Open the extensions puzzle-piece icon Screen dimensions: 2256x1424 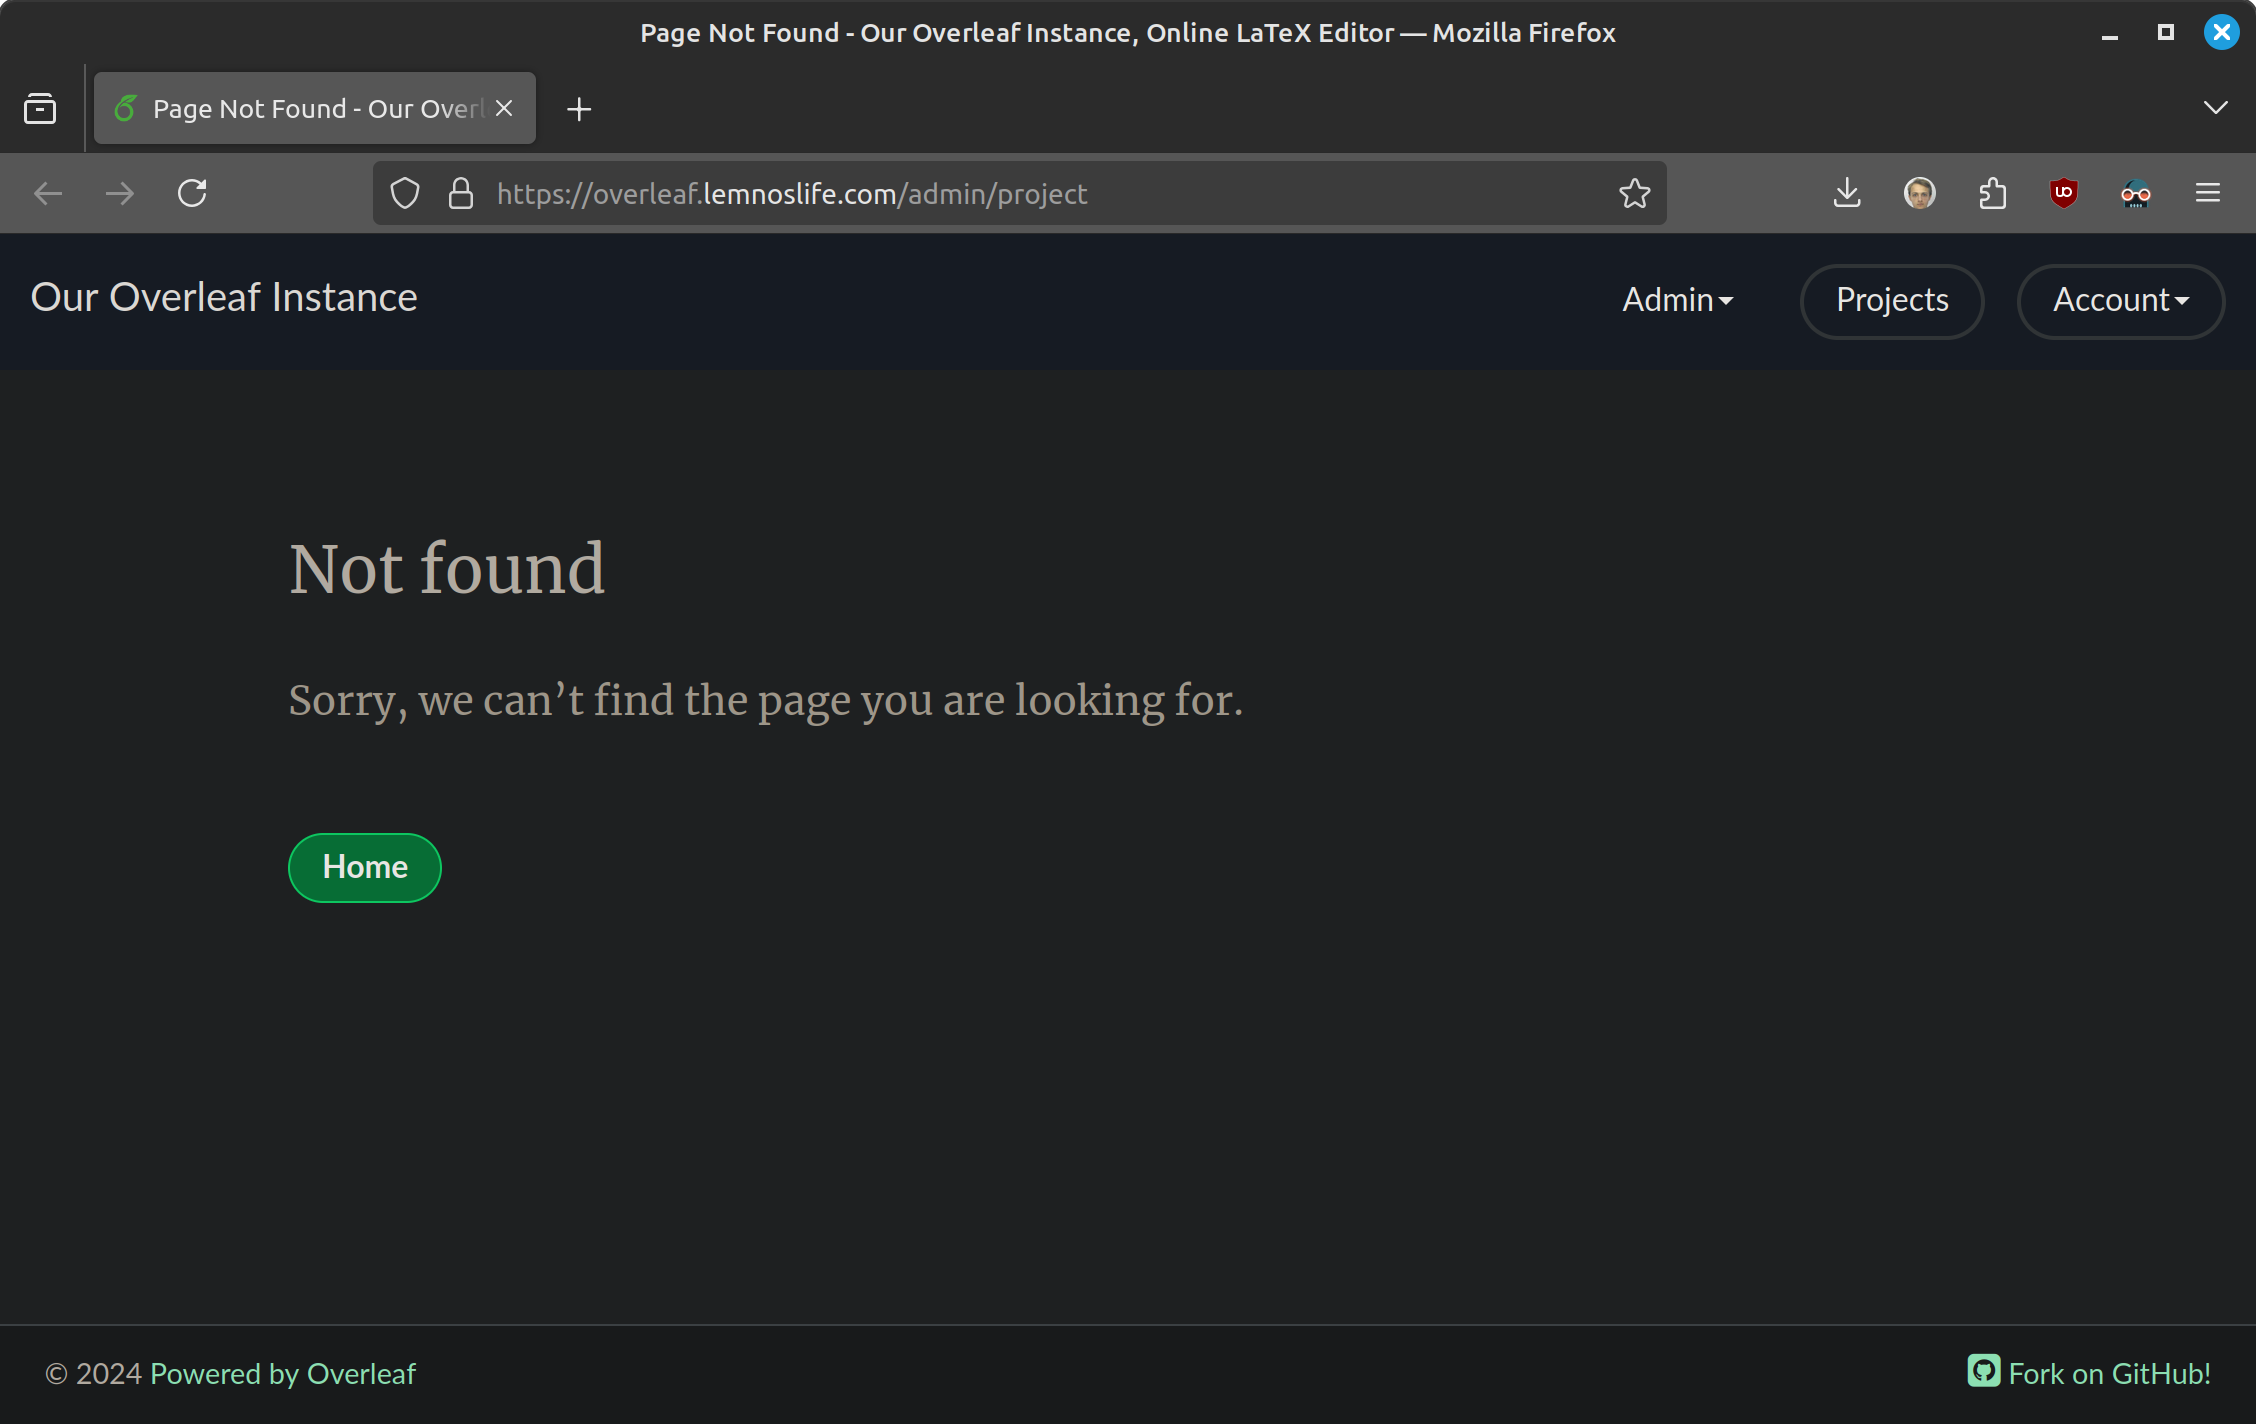[x=1992, y=193]
